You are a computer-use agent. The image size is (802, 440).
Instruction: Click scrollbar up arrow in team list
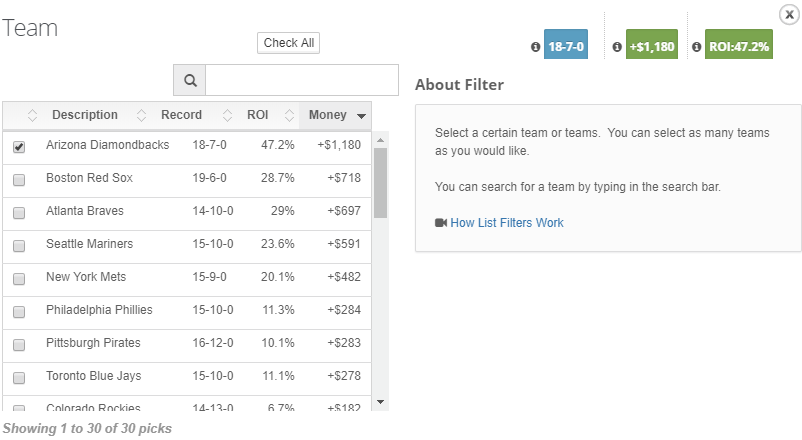(380, 140)
